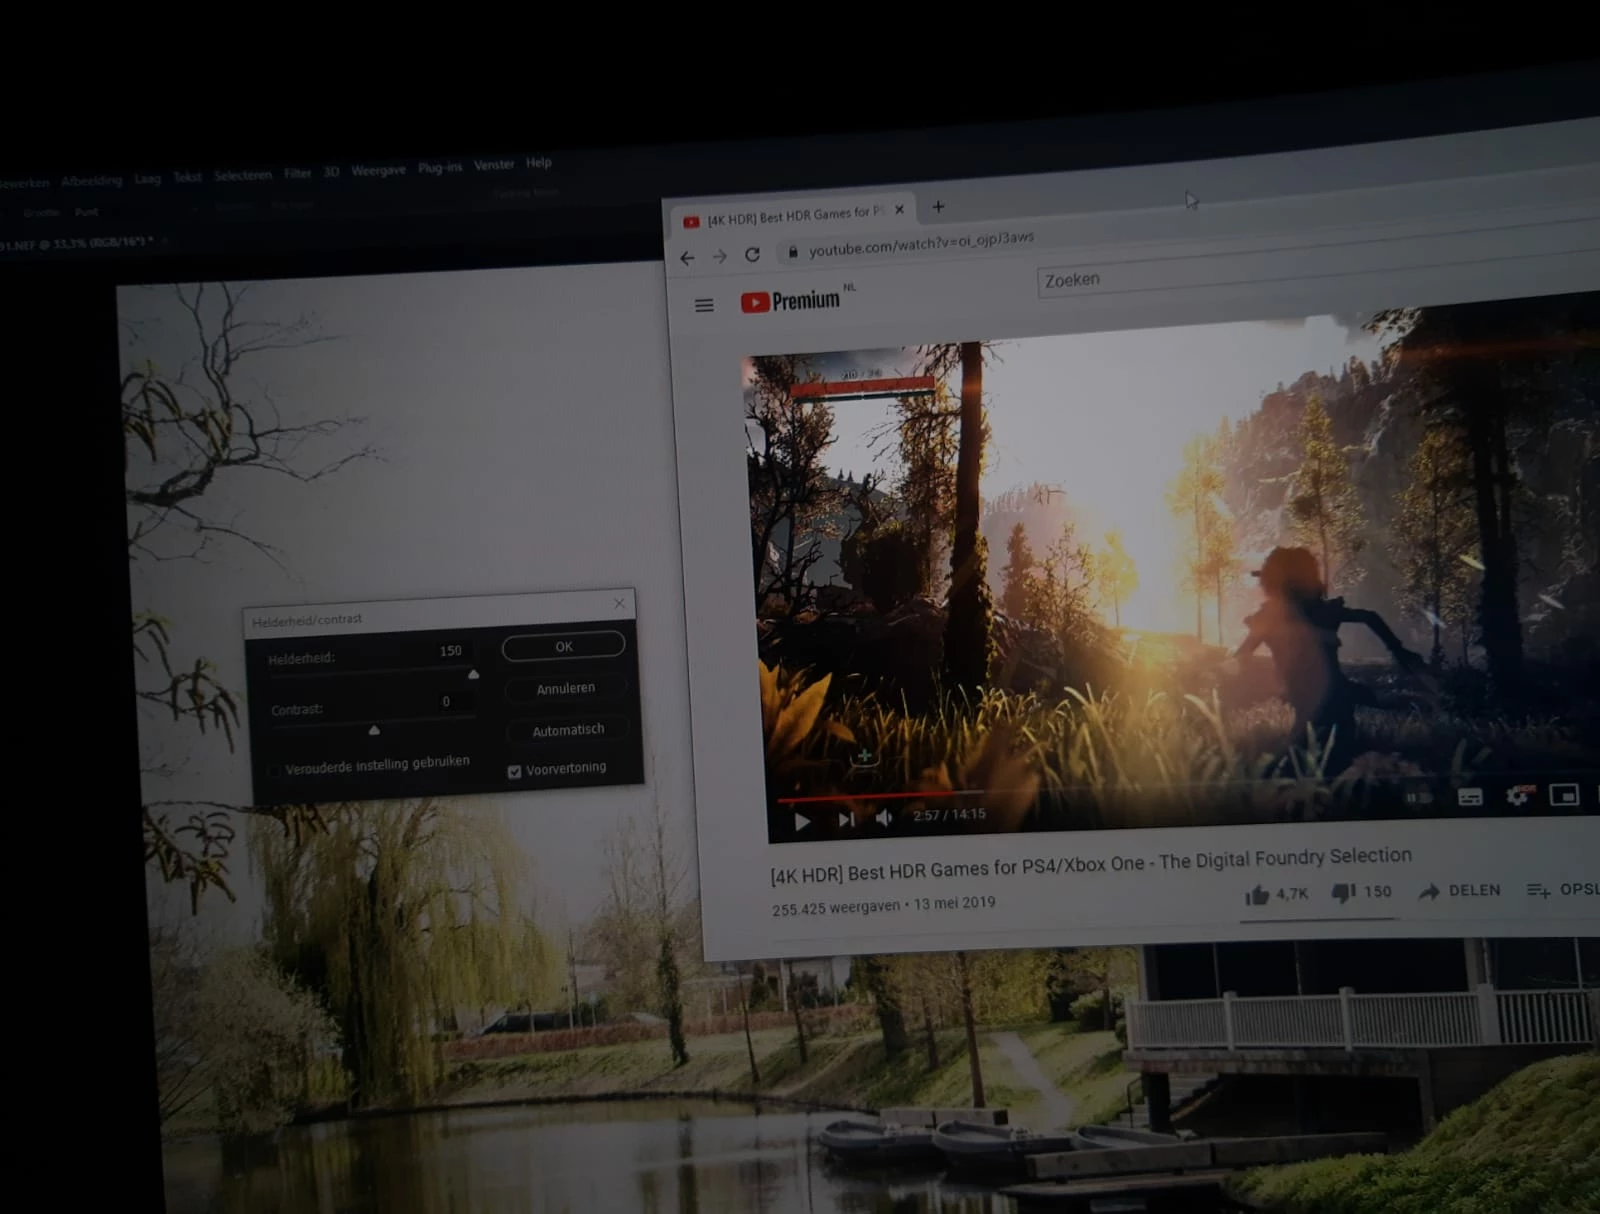Open the Help menu in Photoshop
Image resolution: width=1600 pixels, height=1214 pixels.
point(539,163)
